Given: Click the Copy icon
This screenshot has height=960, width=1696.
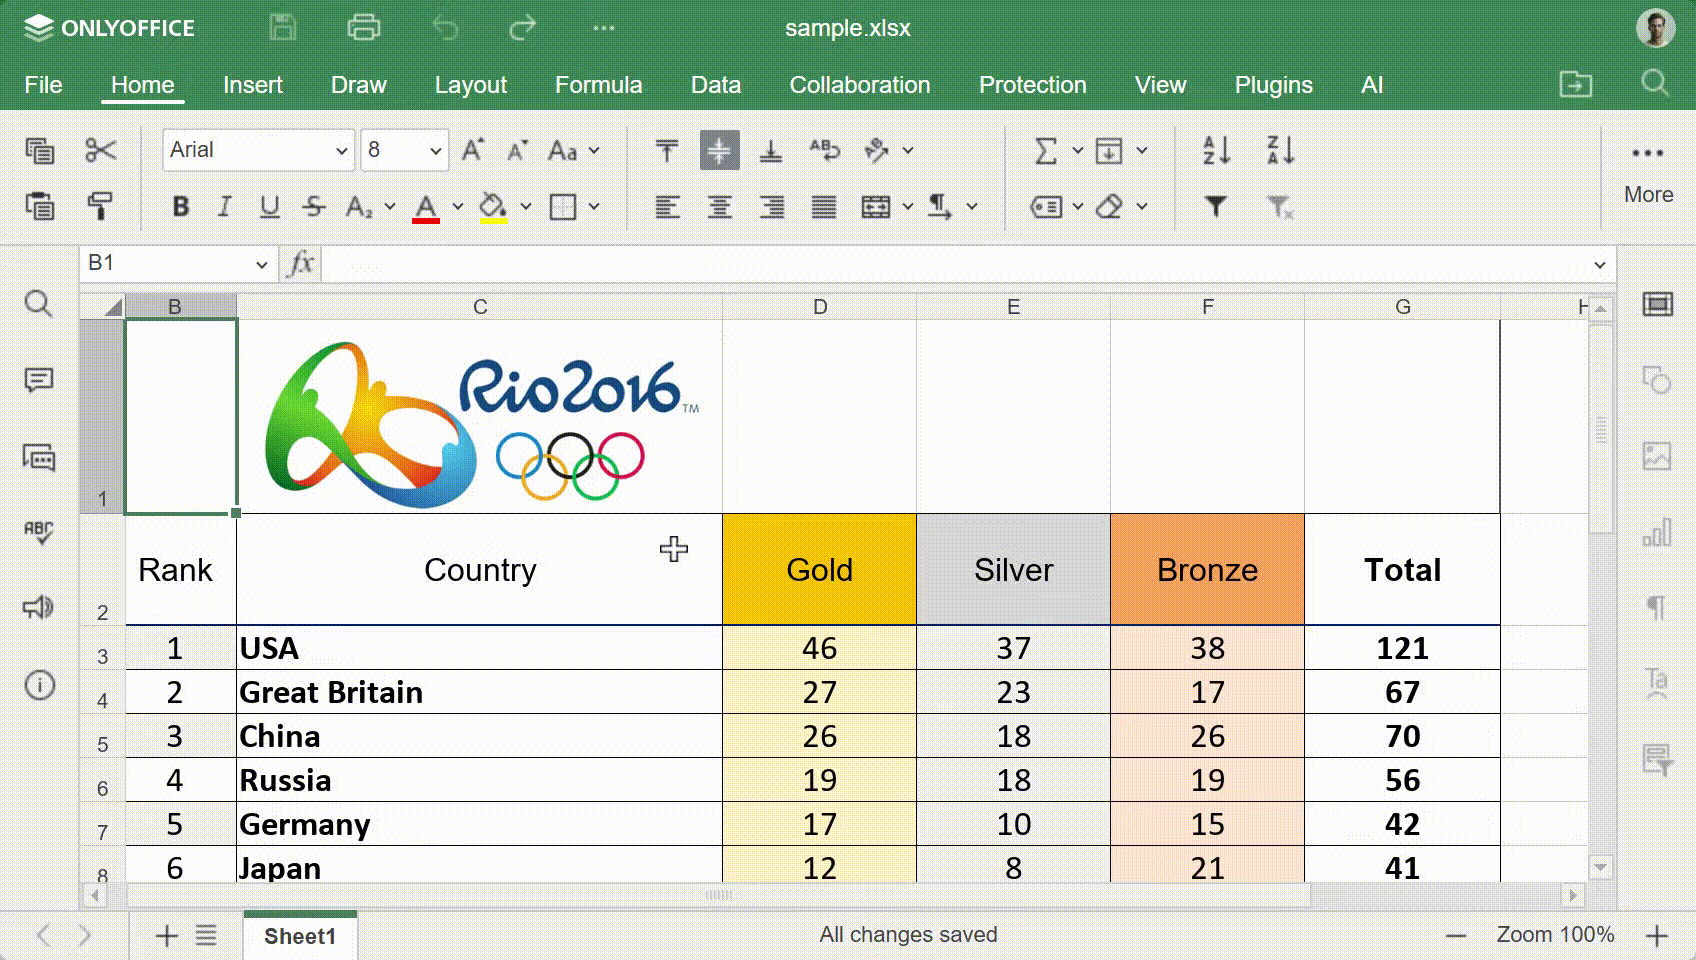Looking at the screenshot, I should click(x=39, y=151).
